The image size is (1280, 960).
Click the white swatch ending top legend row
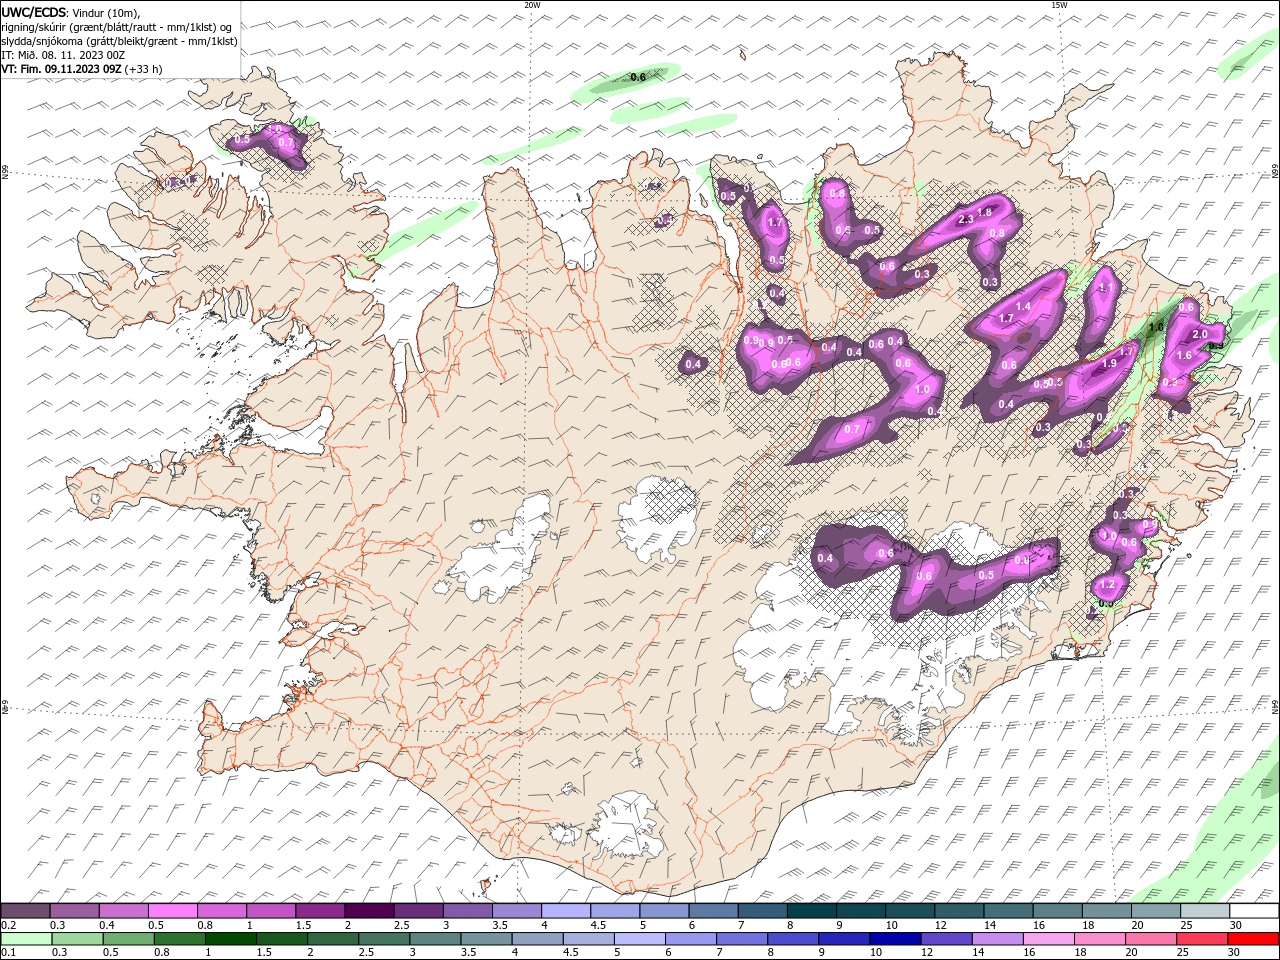1254,911
